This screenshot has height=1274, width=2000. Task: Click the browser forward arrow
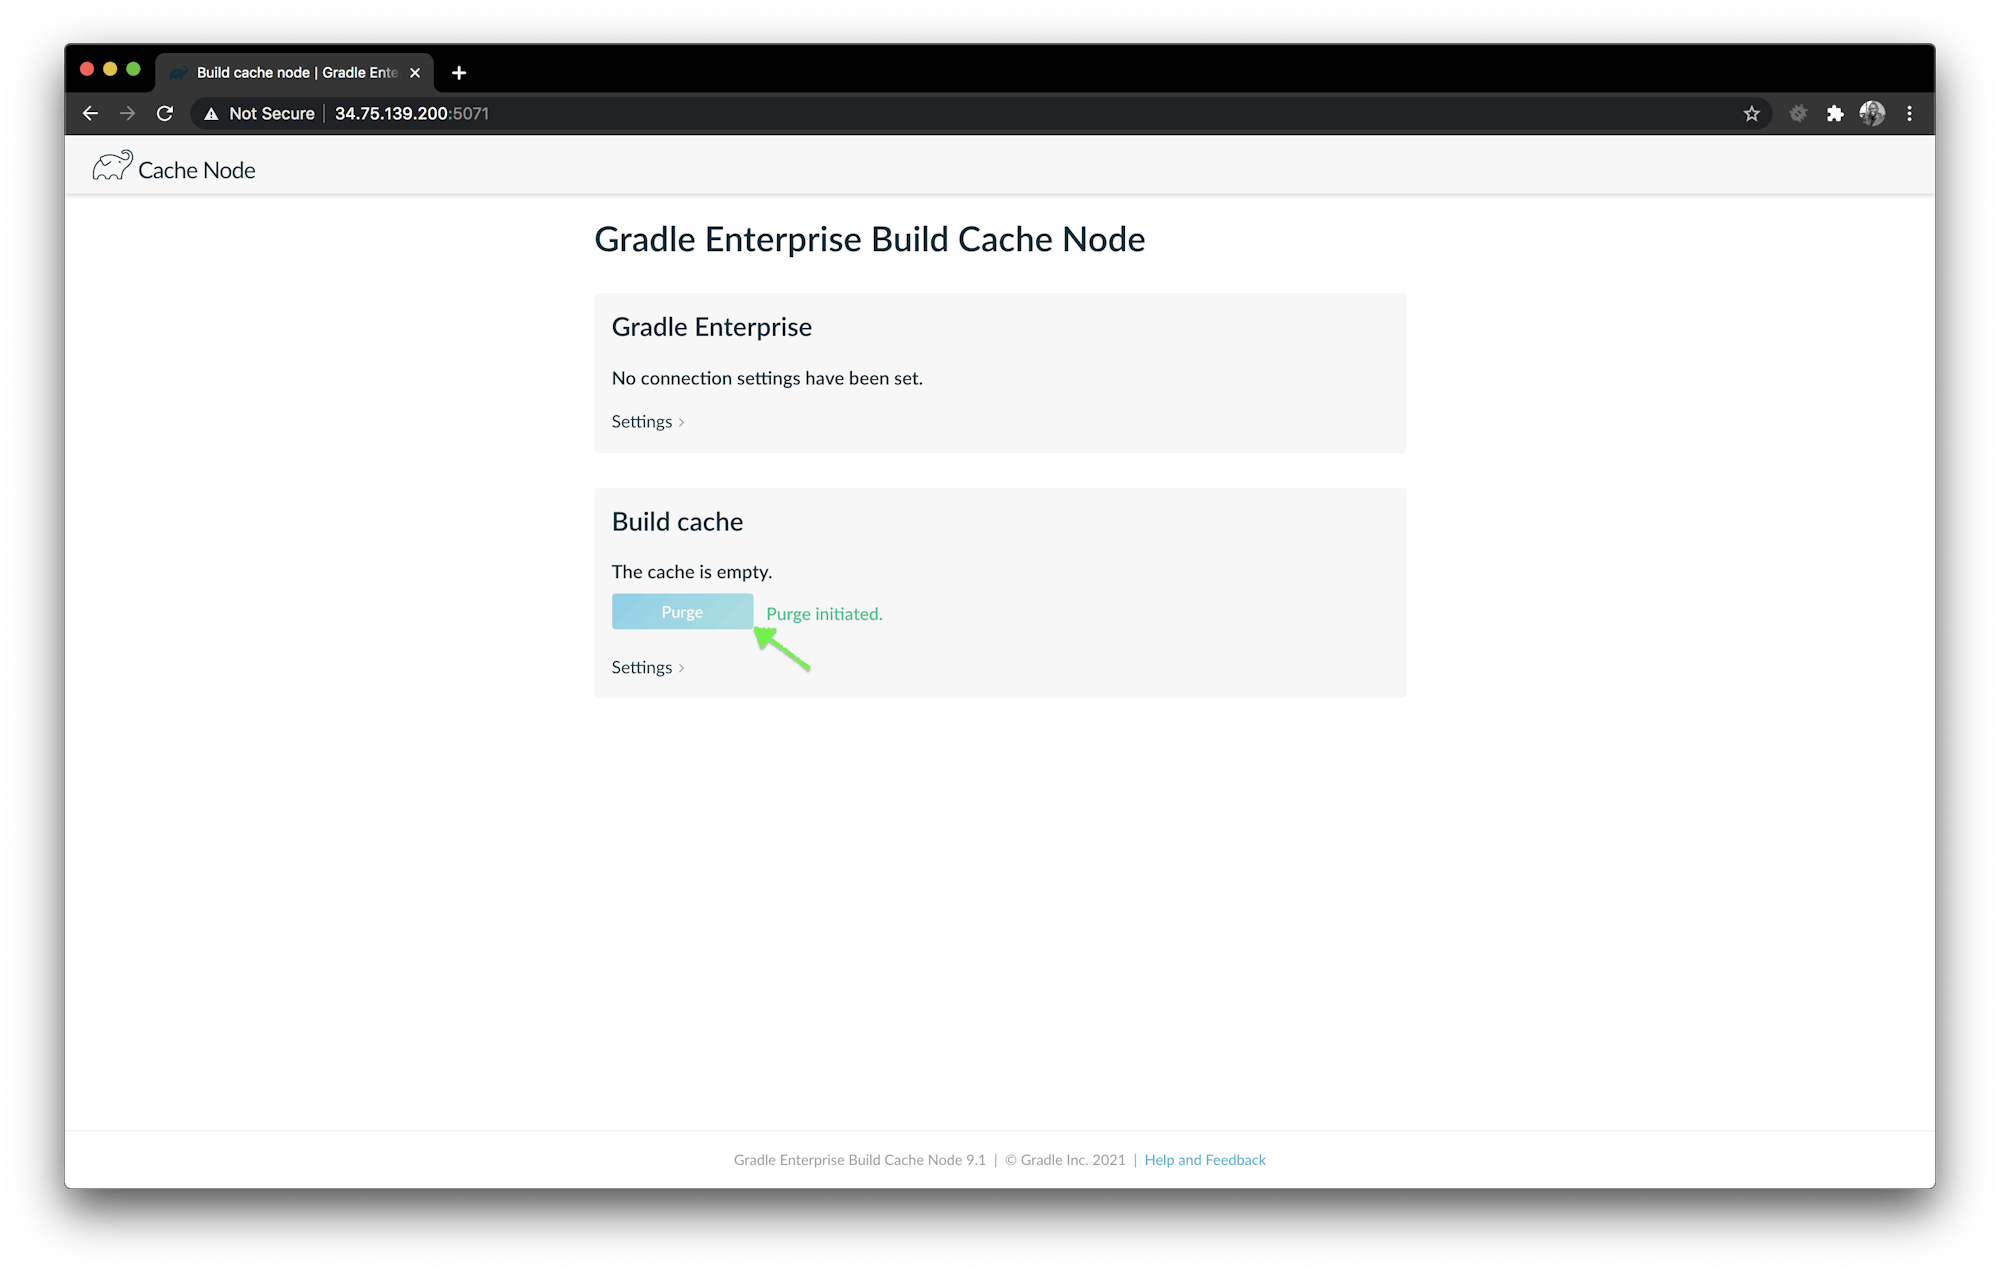127,113
